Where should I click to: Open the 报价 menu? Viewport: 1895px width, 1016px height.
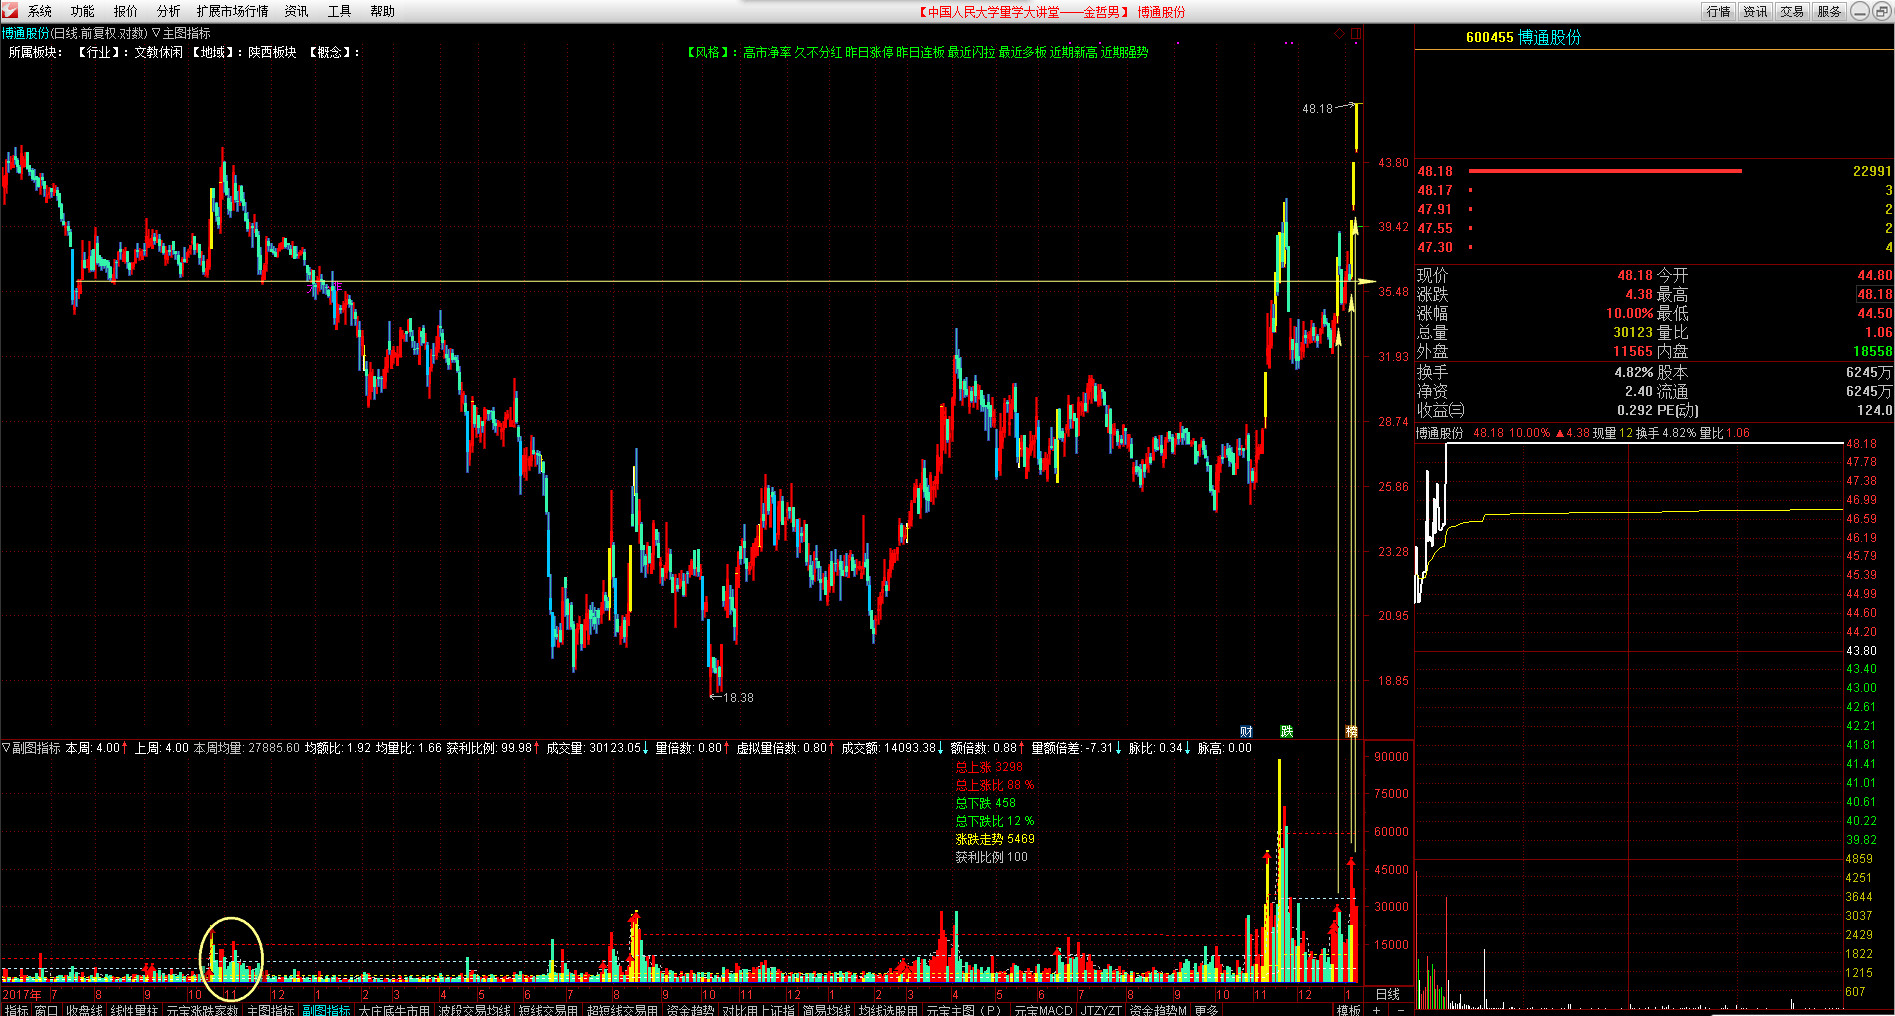point(125,11)
